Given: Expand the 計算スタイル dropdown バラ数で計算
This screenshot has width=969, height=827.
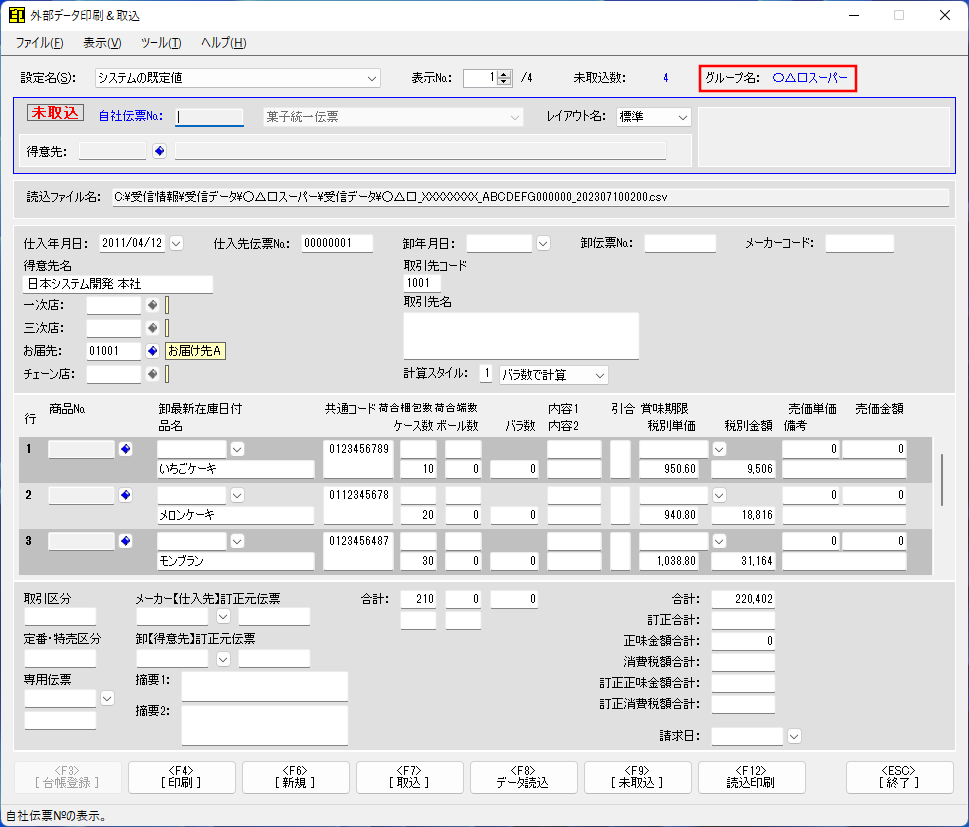Looking at the screenshot, I should 599,375.
